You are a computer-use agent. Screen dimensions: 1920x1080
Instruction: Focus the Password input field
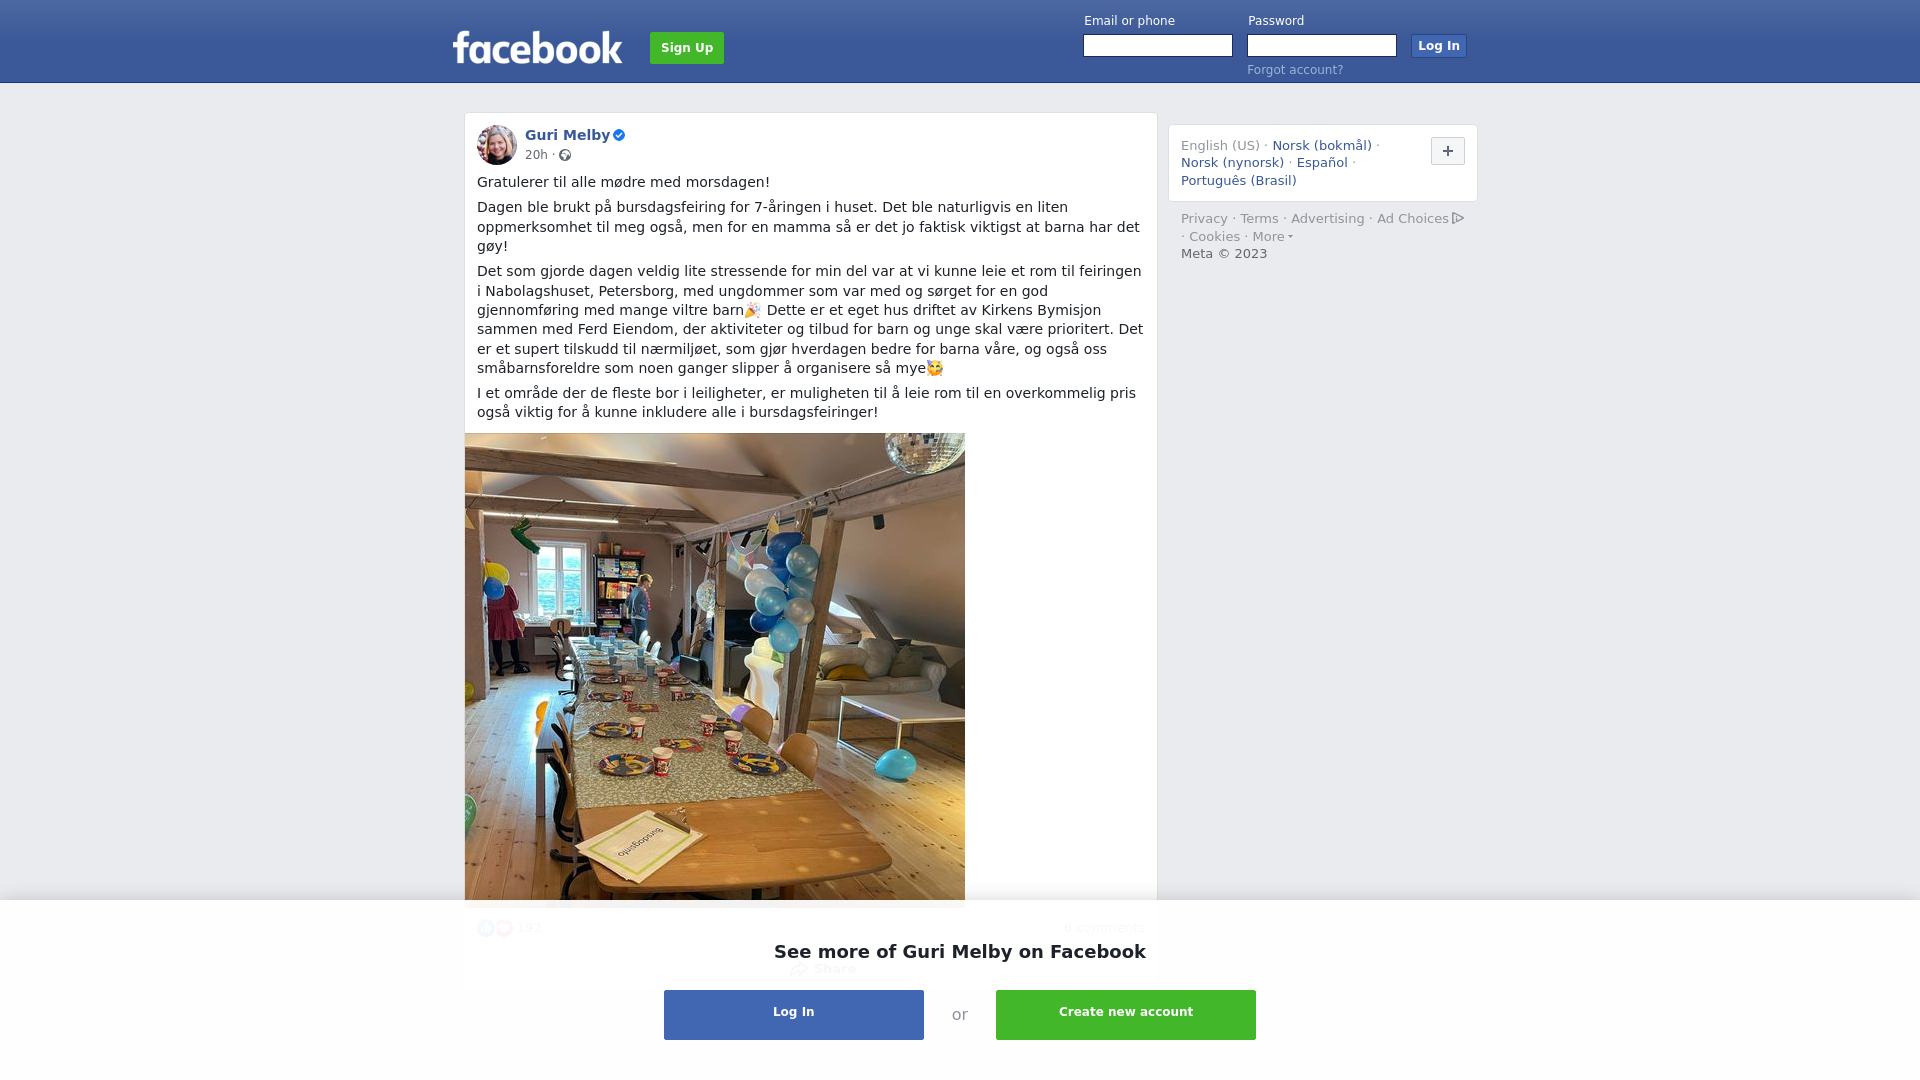click(x=1322, y=46)
